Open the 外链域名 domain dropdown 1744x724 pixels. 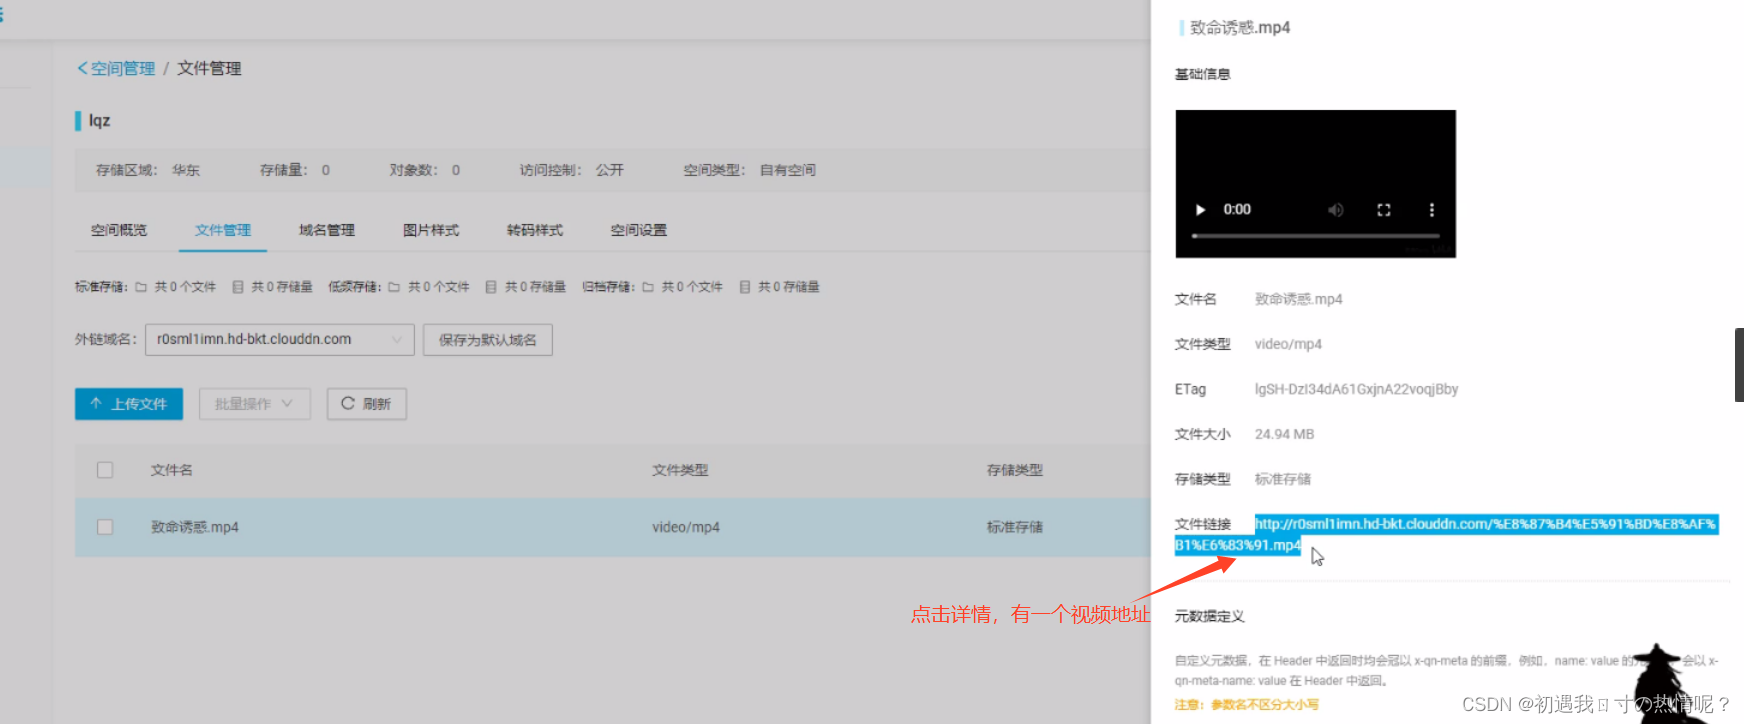point(280,340)
